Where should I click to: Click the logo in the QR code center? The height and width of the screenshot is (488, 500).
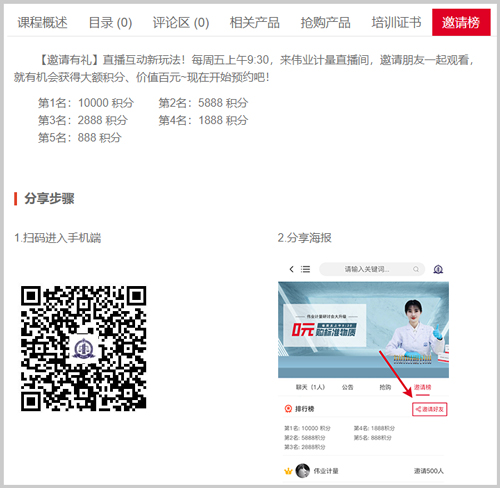coord(84,348)
